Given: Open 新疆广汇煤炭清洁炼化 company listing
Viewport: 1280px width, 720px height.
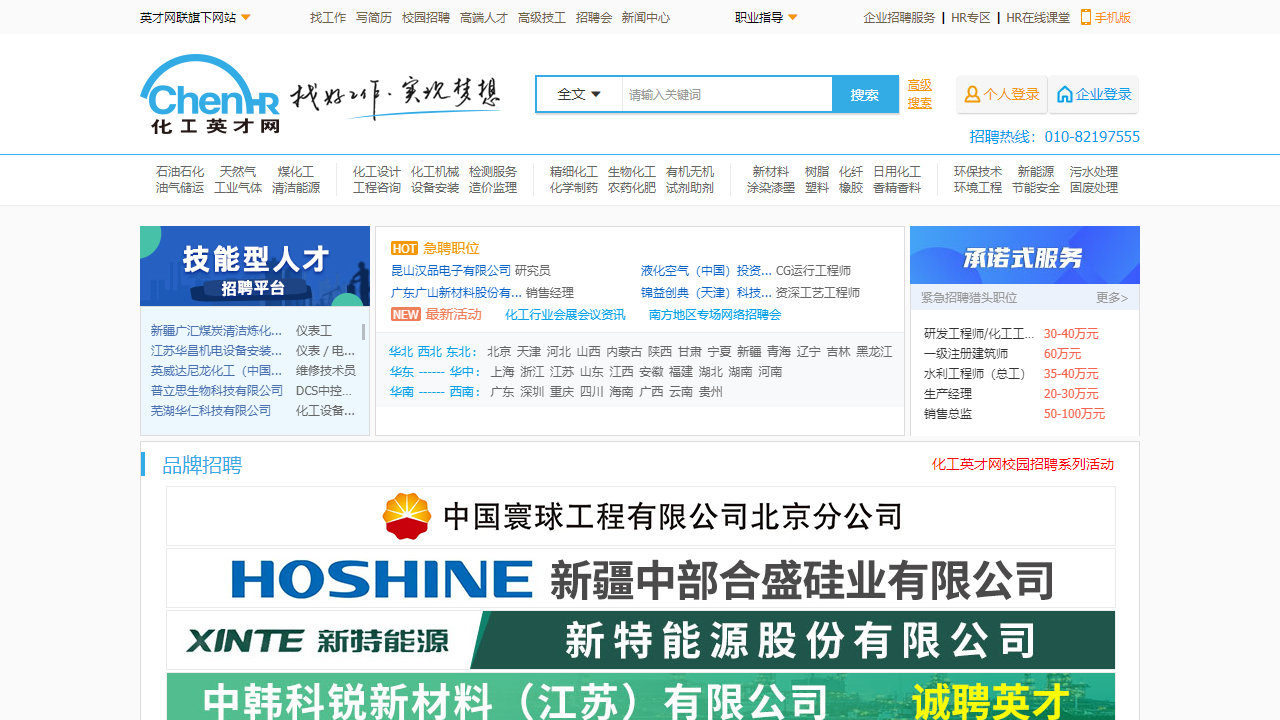Looking at the screenshot, I should [217, 331].
